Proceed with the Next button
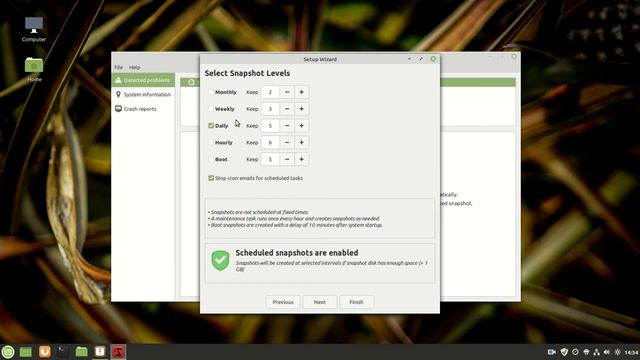 click(x=320, y=302)
